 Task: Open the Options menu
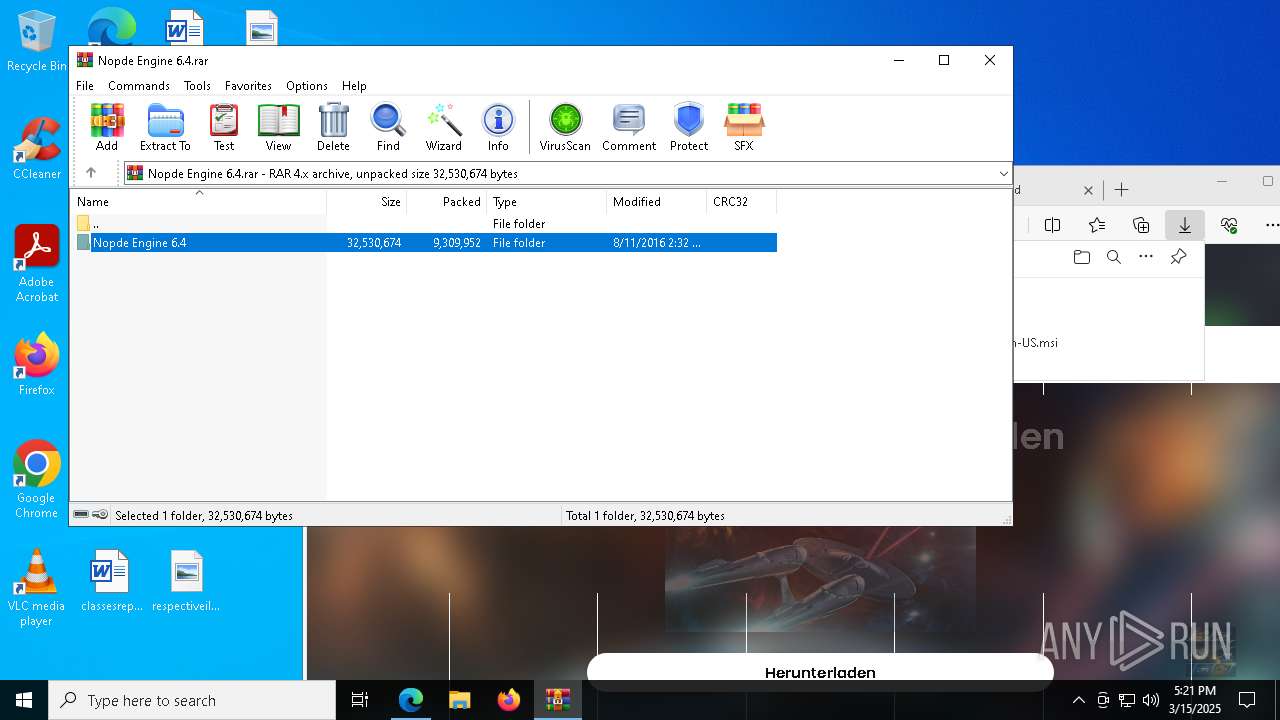click(x=307, y=86)
